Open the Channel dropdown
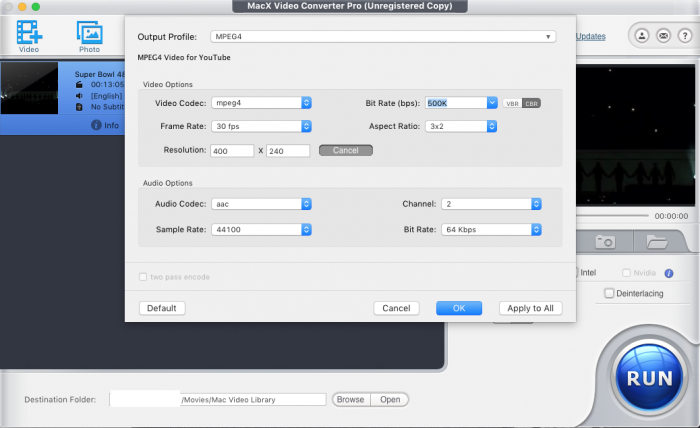The height and width of the screenshot is (428, 700). coord(491,204)
